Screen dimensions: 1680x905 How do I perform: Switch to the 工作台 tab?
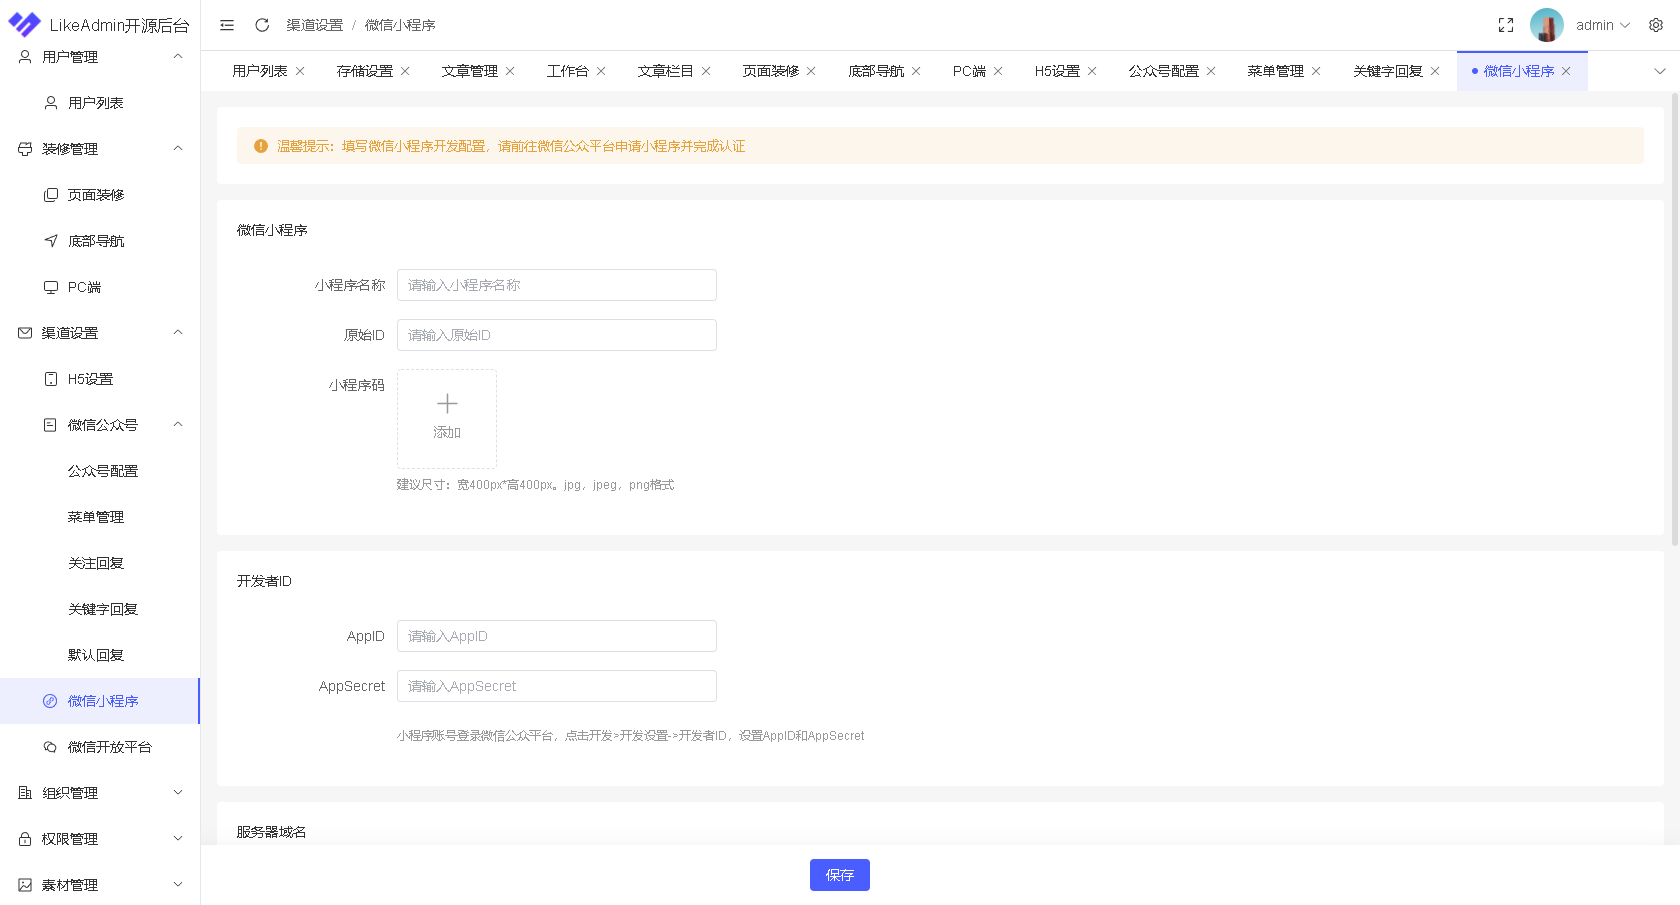tap(568, 71)
